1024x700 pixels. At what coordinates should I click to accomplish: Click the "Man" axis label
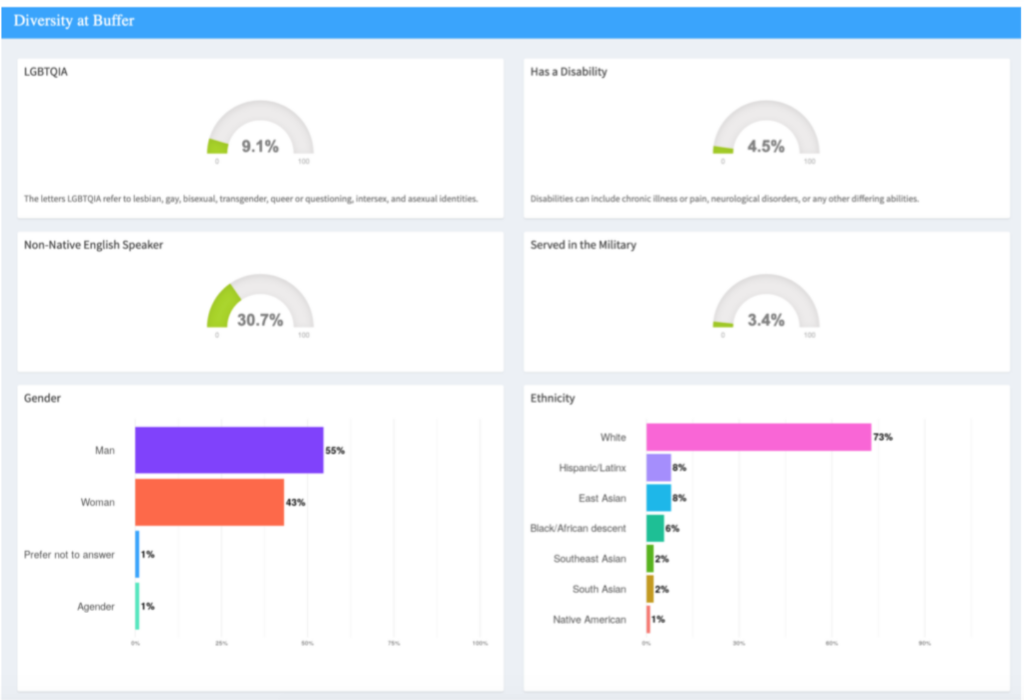pos(104,451)
